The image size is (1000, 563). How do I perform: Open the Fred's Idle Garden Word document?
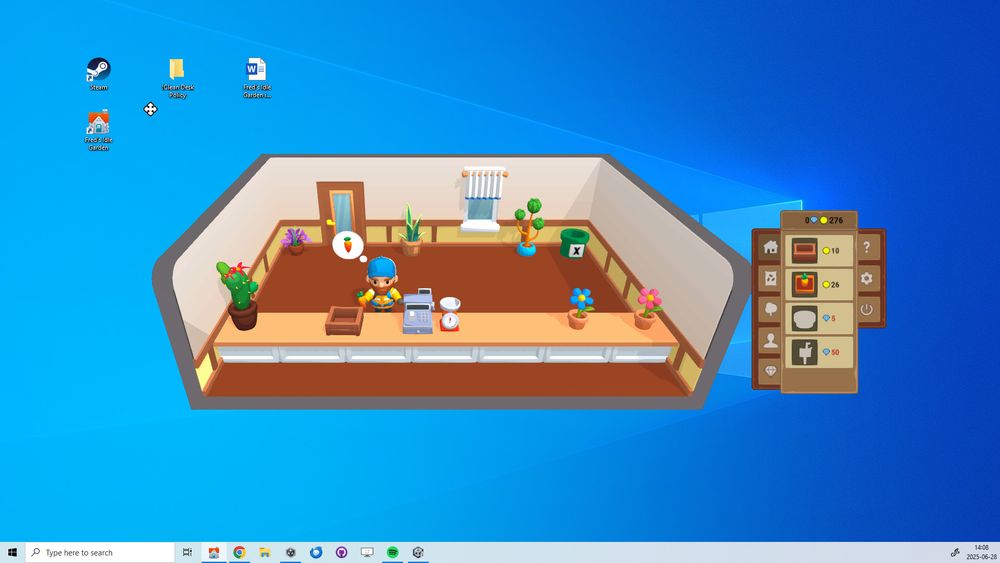(x=256, y=78)
